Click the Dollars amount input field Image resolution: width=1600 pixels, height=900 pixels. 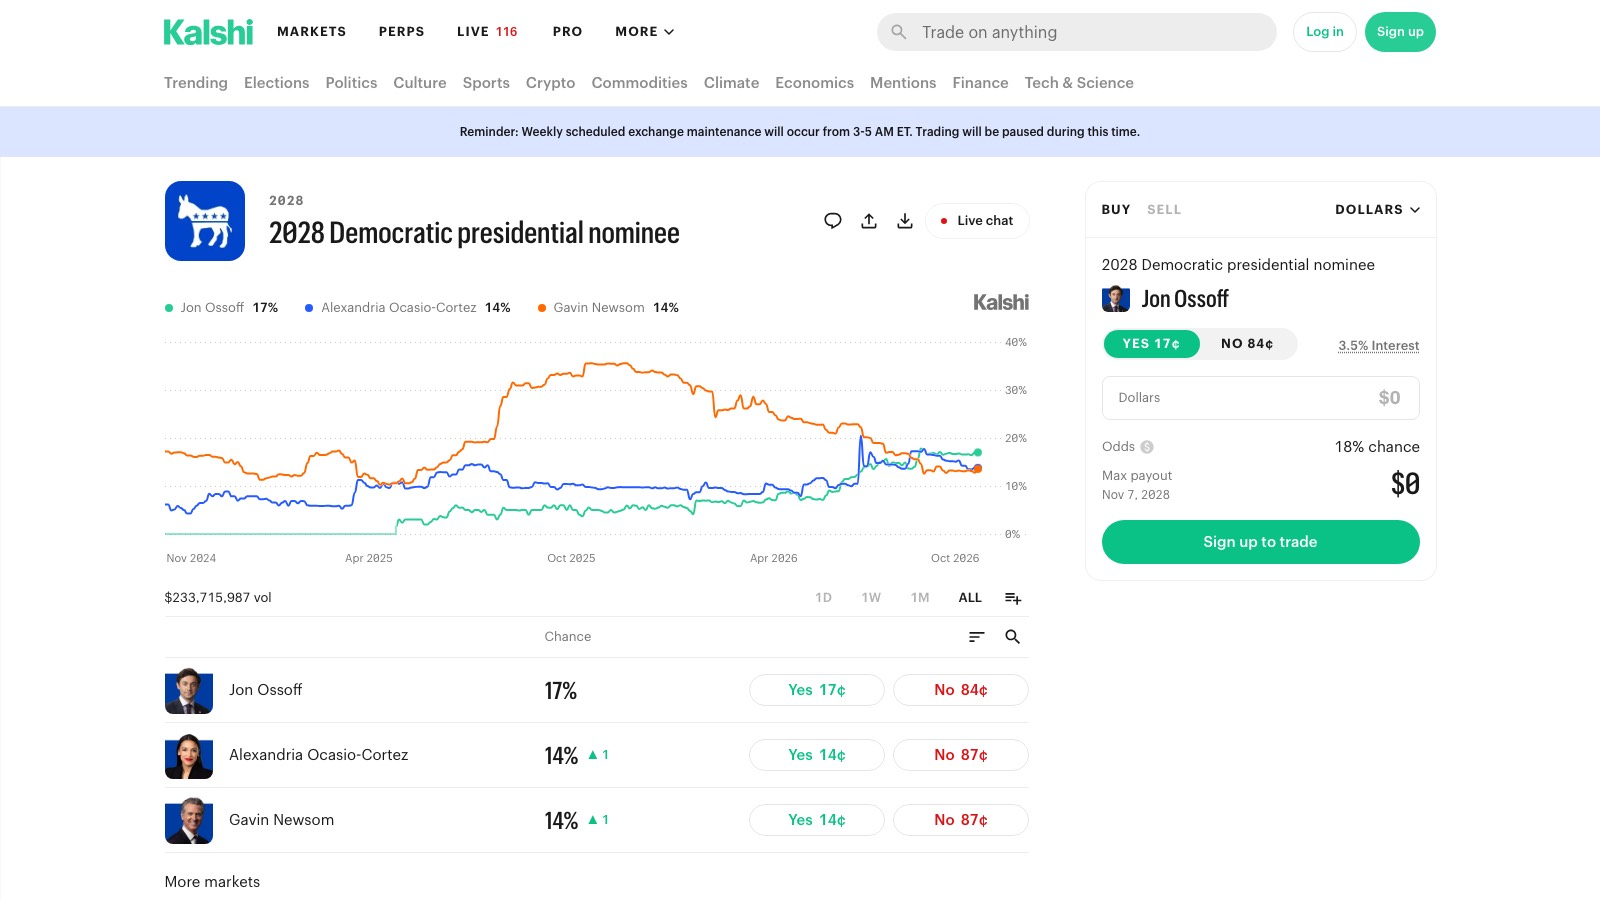[x=1260, y=398]
